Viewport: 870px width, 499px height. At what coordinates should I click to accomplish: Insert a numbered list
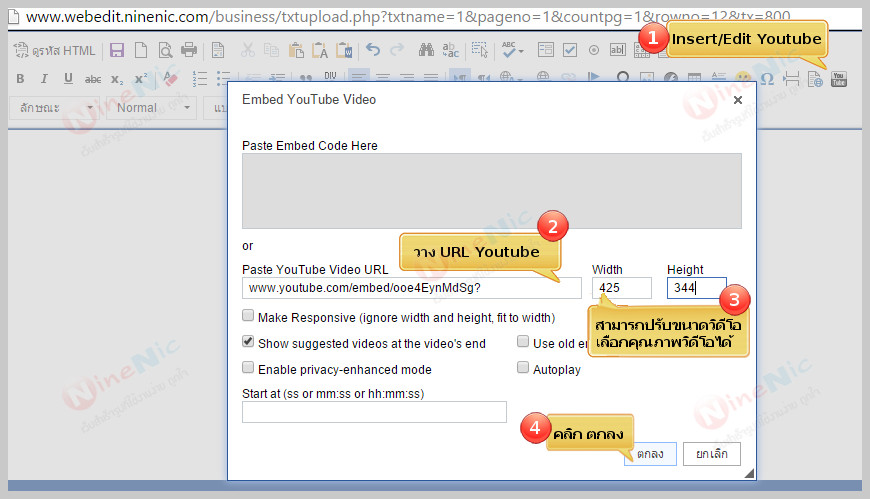pos(200,79)
